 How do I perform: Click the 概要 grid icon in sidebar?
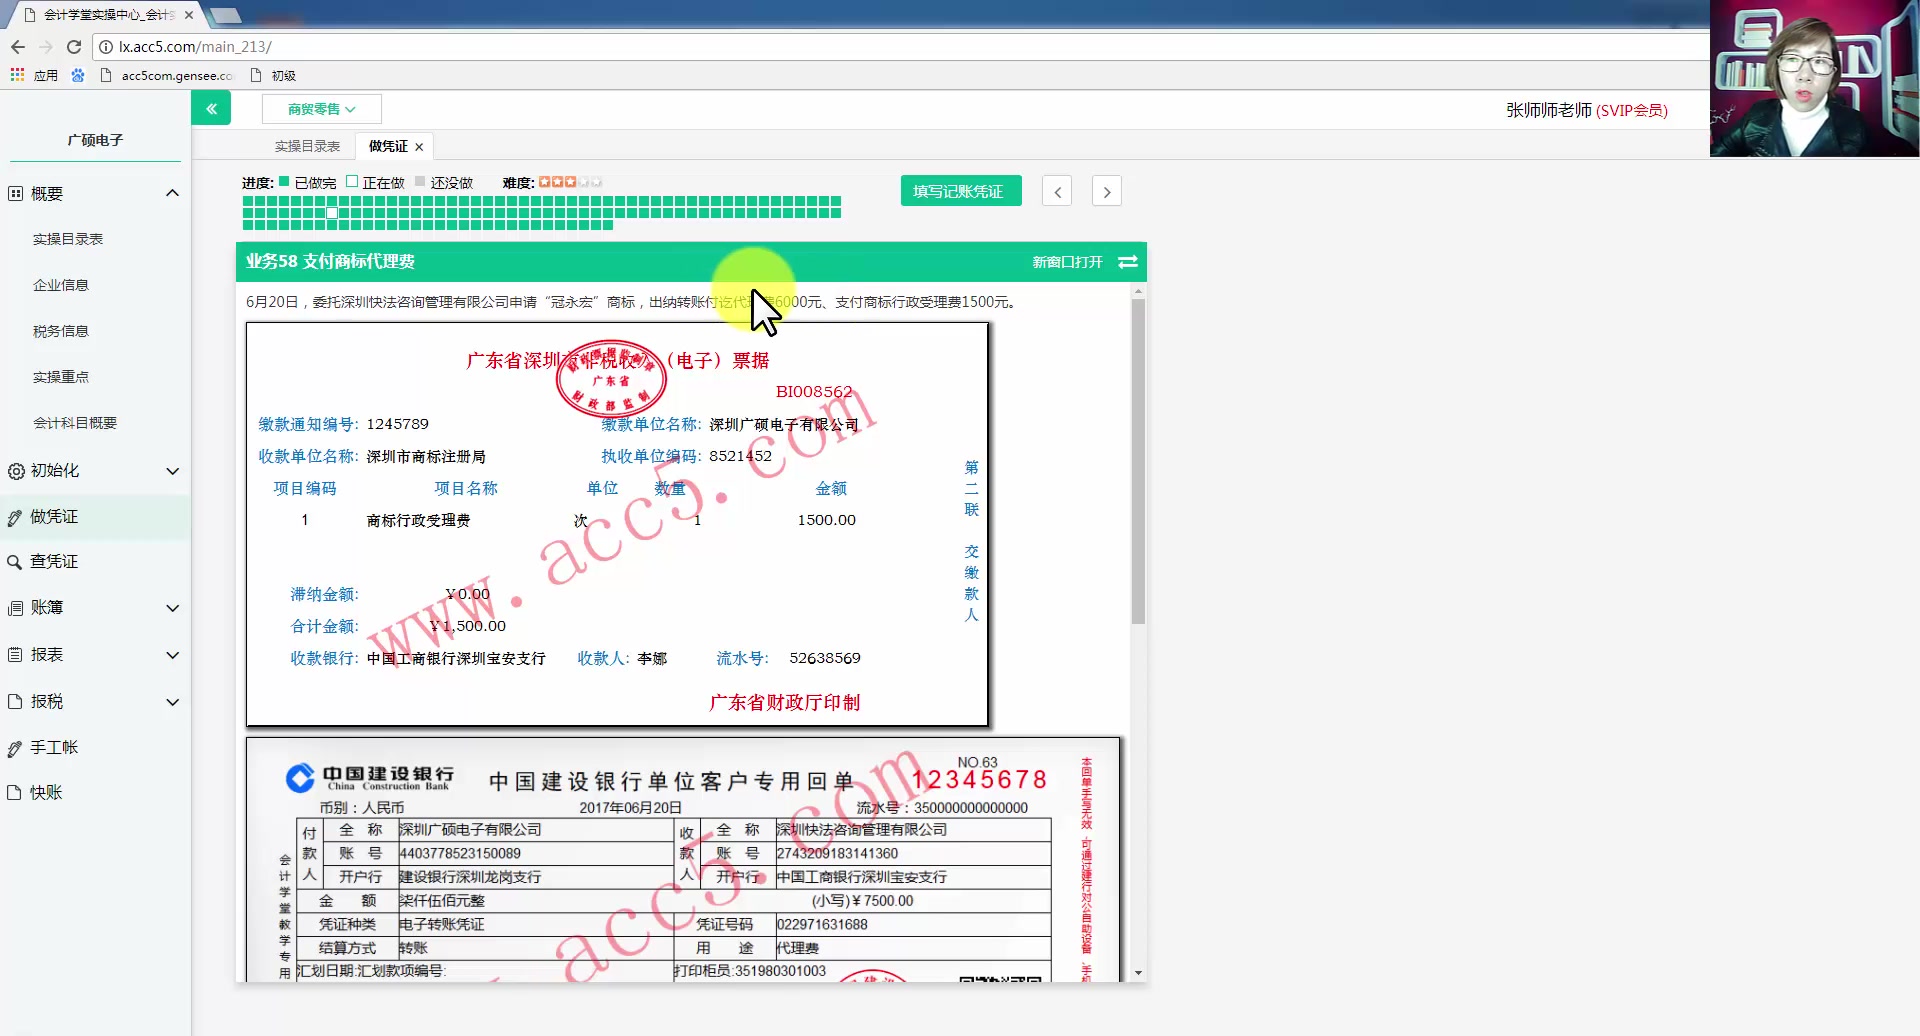pyautogui.click(x=15, y=193)
